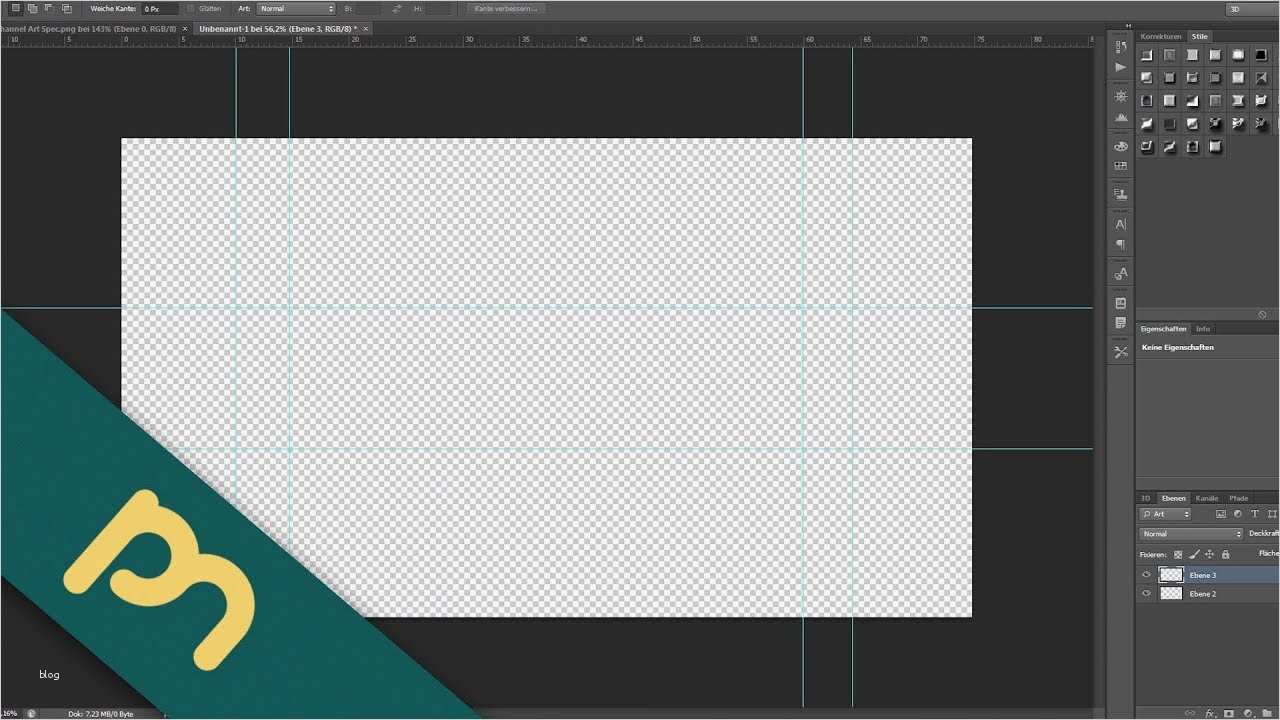Select the new selection mode icon
Image resolution: width=1280 pixels, height=720 pixels.
click(x=15, y=8)
